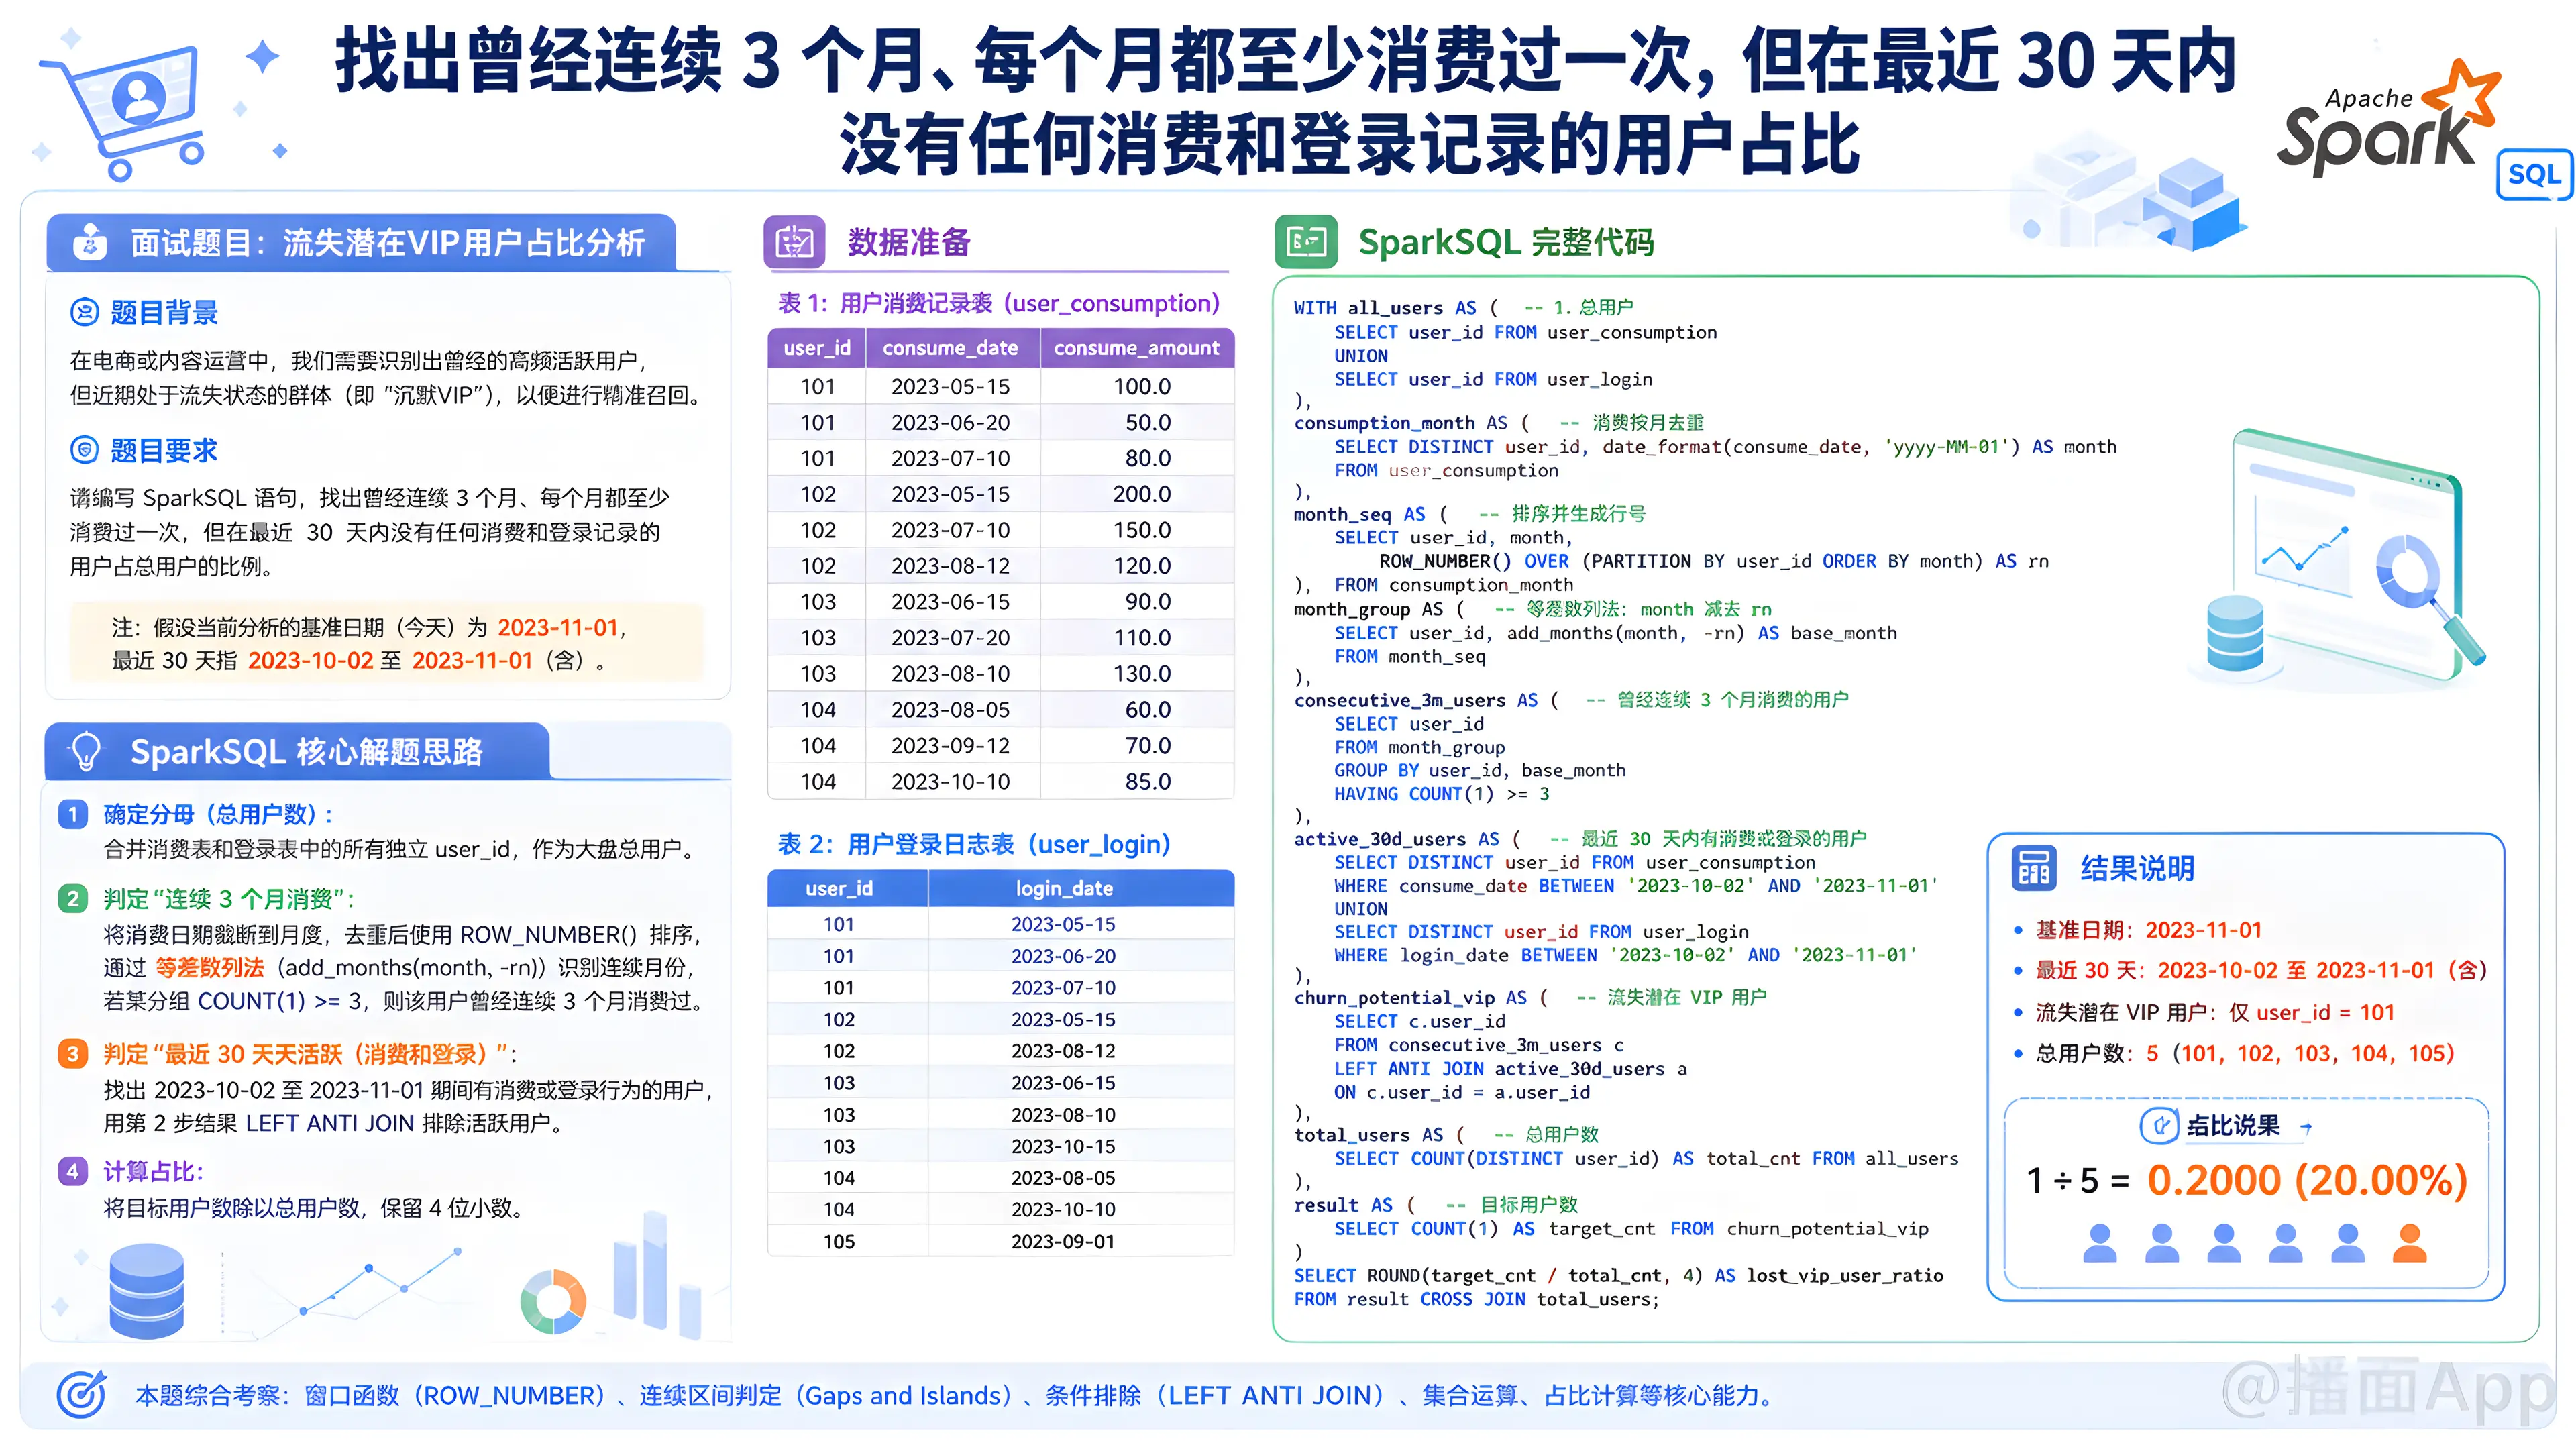Click the 0.2000 (20.00%) result value
This screenshot has width=2576, height=1449.
click(x=2308, y=1180)
